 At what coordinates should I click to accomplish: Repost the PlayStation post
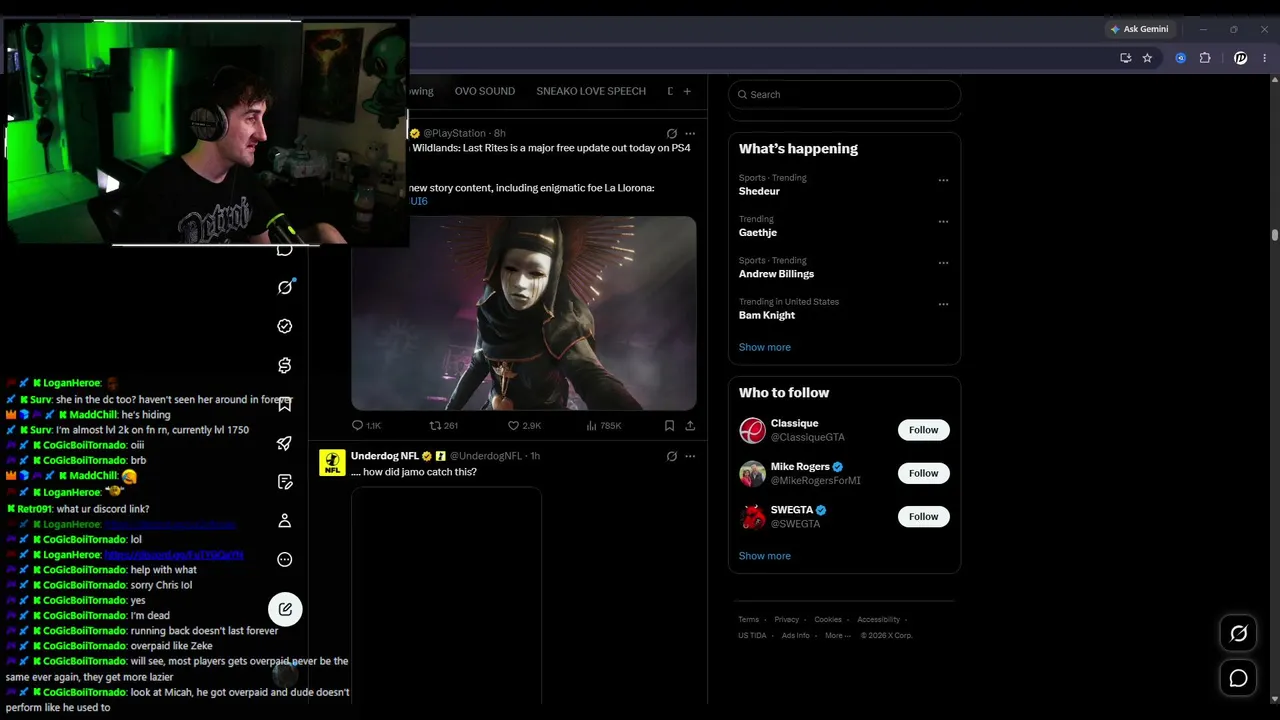pyautogui.click(x=444, y=426)
